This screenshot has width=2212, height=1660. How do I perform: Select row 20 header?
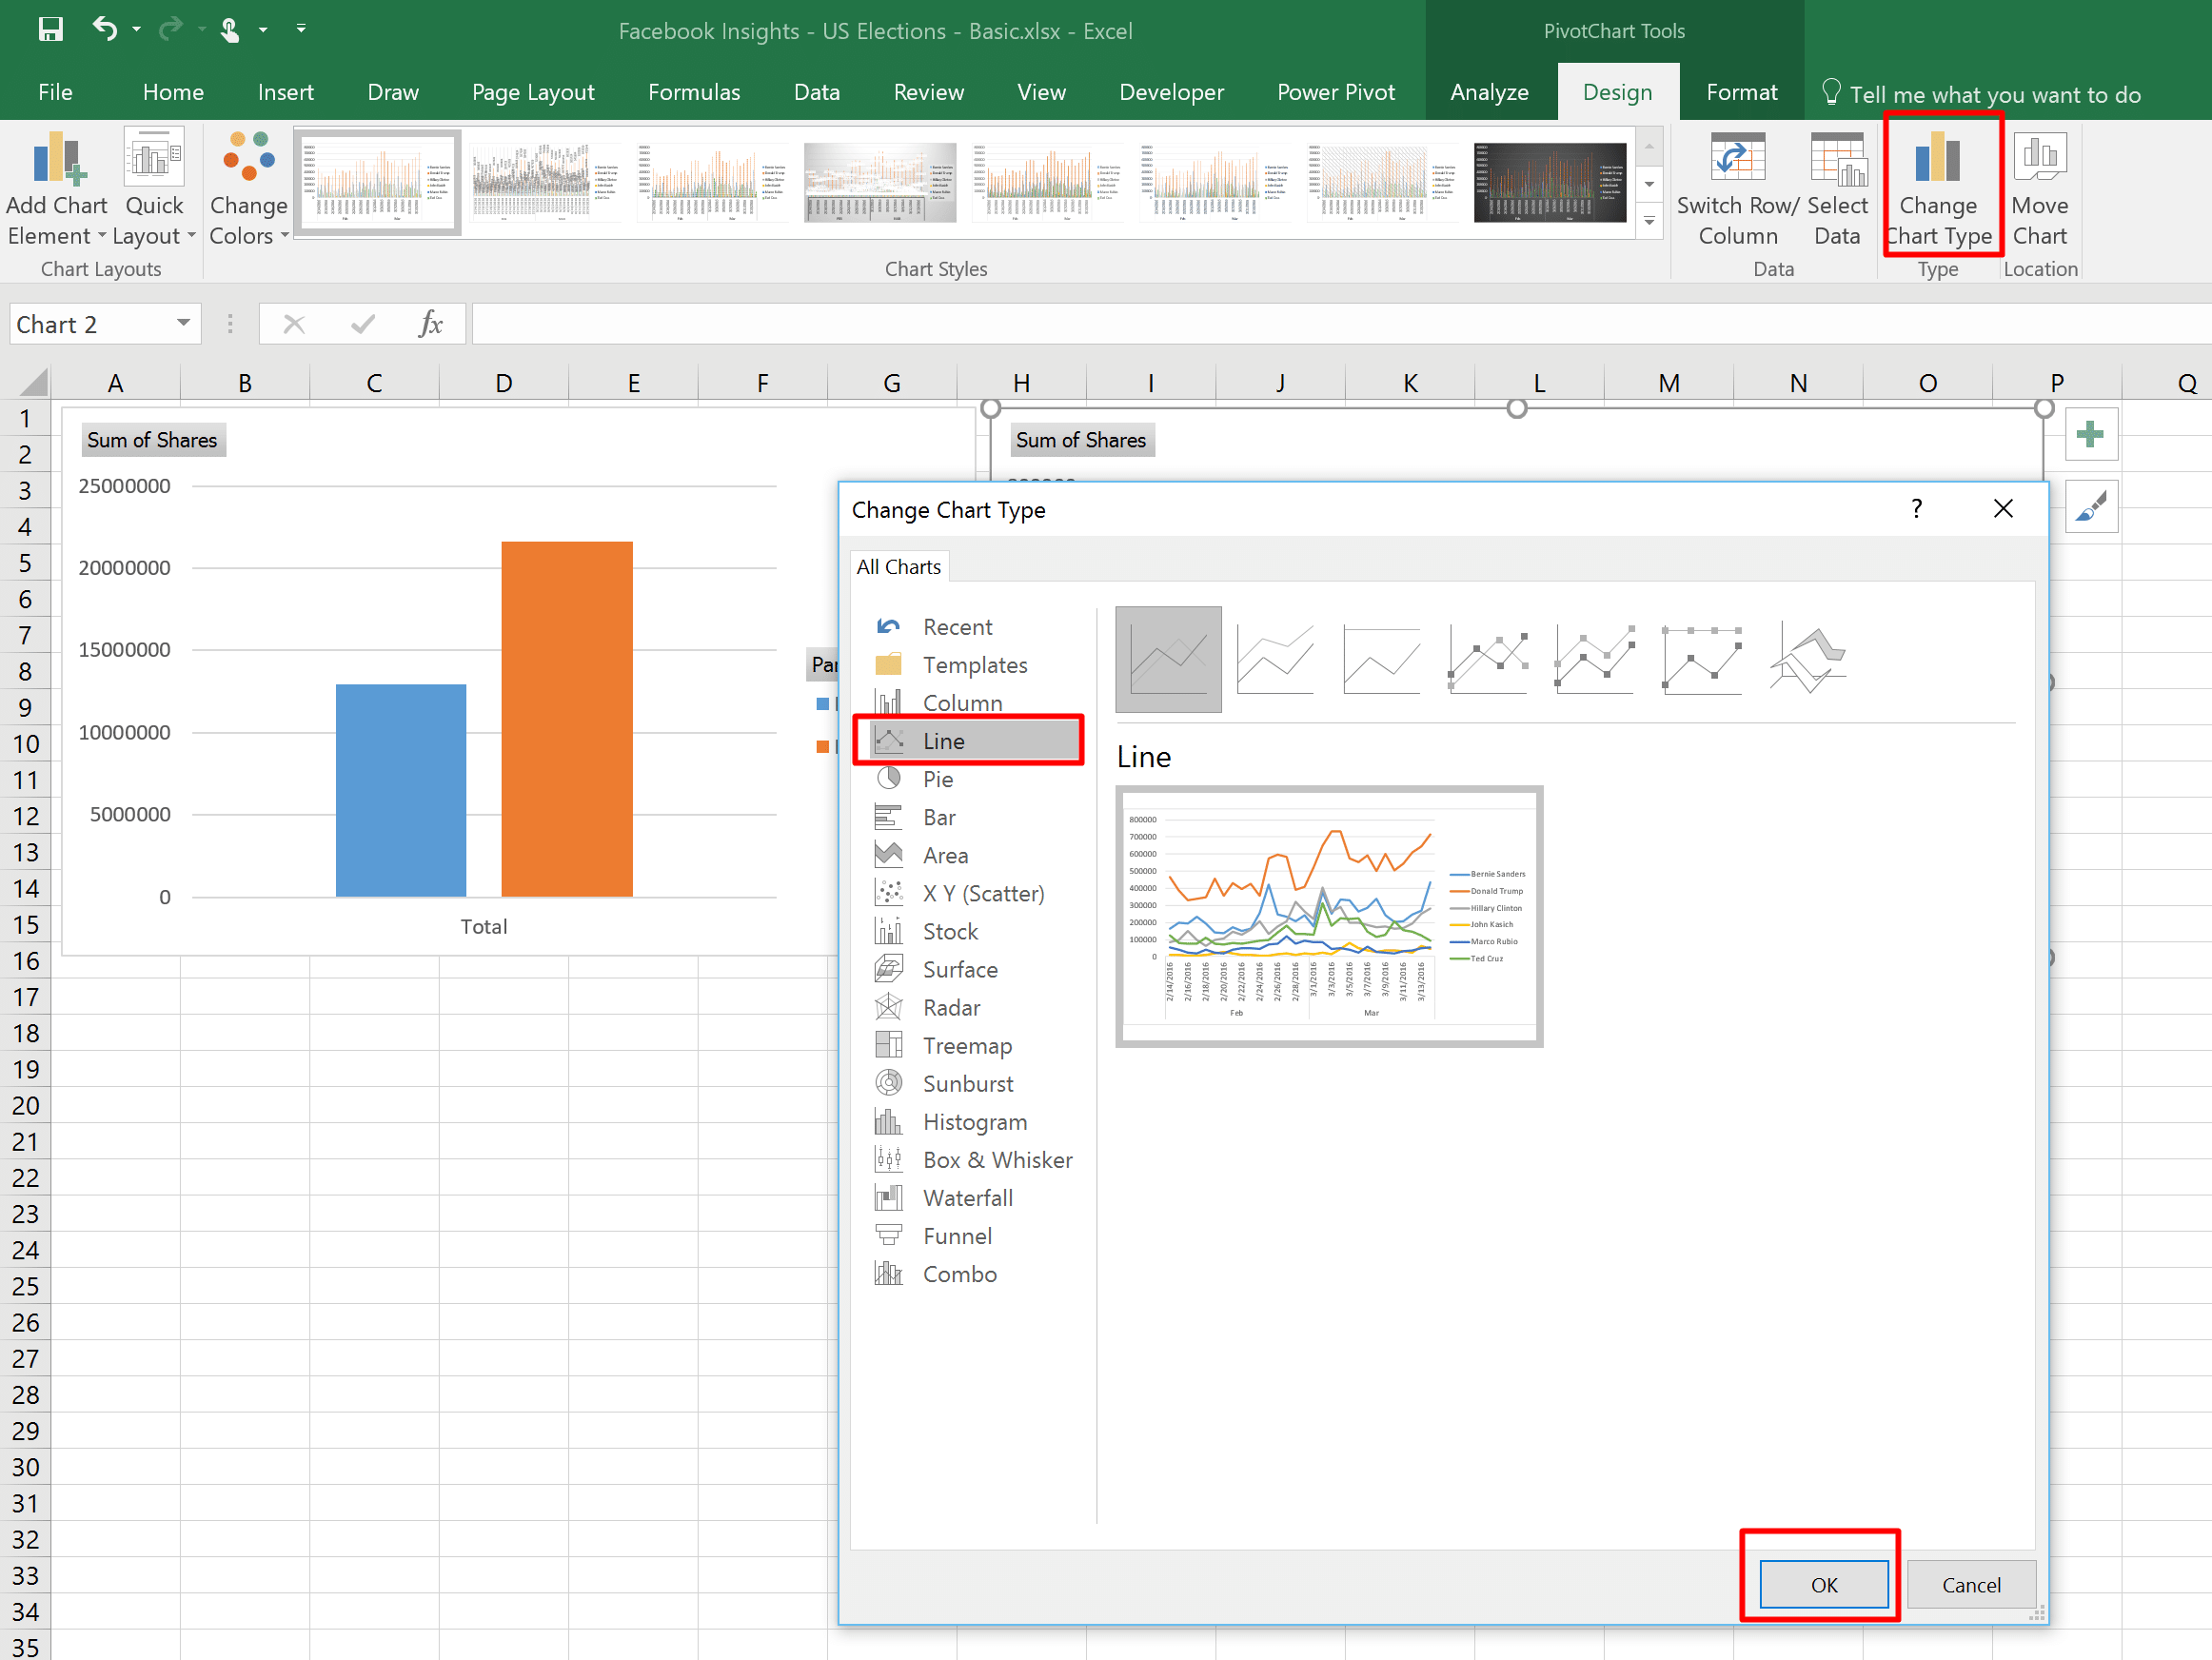coord(25,1105)
